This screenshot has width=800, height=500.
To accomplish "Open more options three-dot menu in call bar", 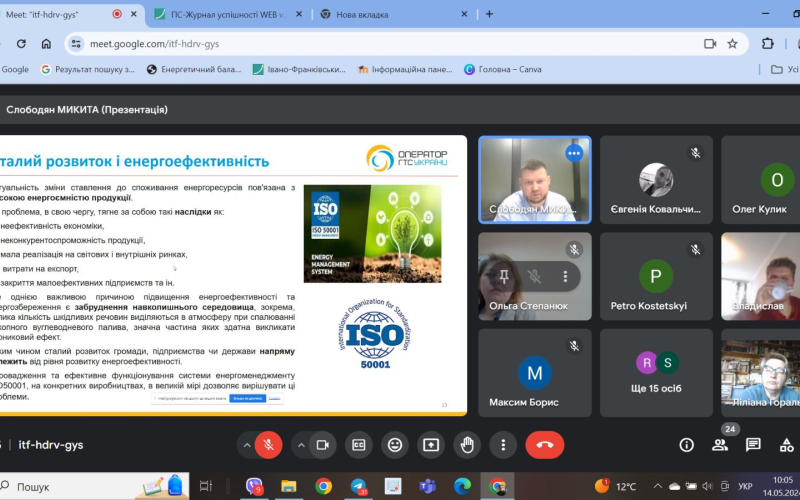I will [x=503, y=445].
